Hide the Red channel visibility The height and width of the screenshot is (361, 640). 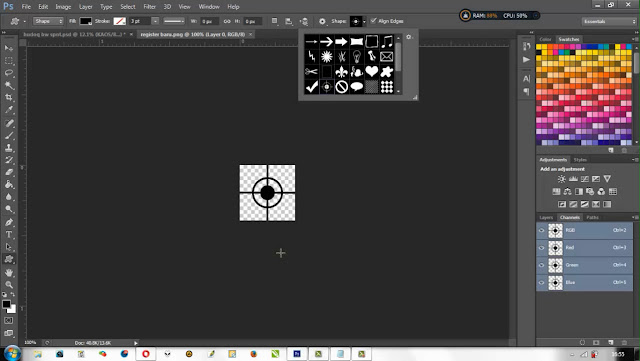pyautogui.click(x=542, y=247)
